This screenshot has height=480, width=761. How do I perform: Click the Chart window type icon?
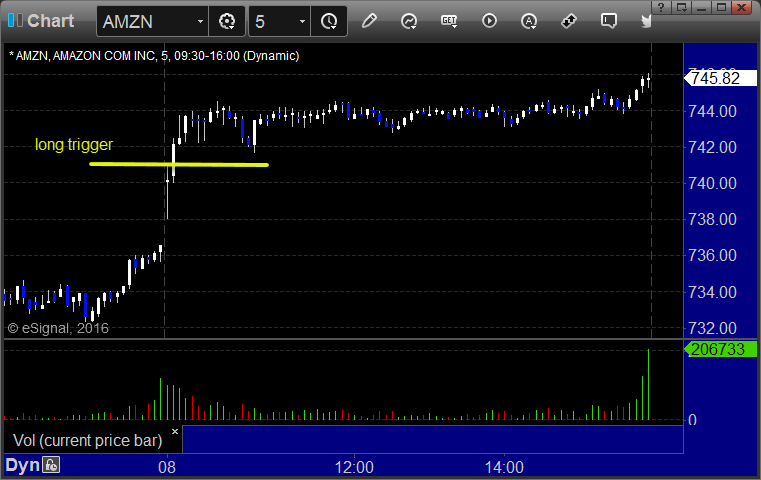pyautogui.click(x=15, y=20)
